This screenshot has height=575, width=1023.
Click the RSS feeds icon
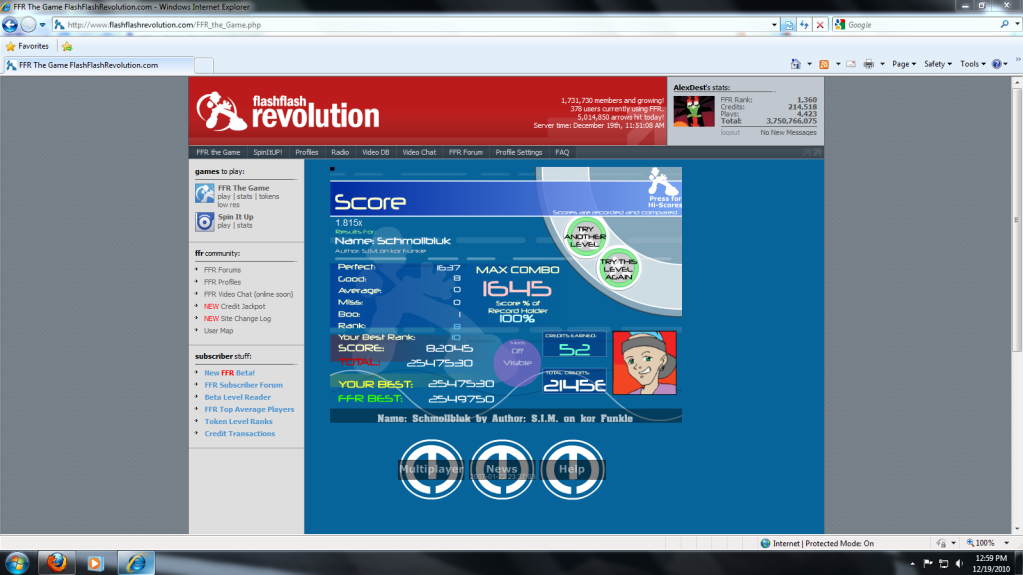coord(823,64)
